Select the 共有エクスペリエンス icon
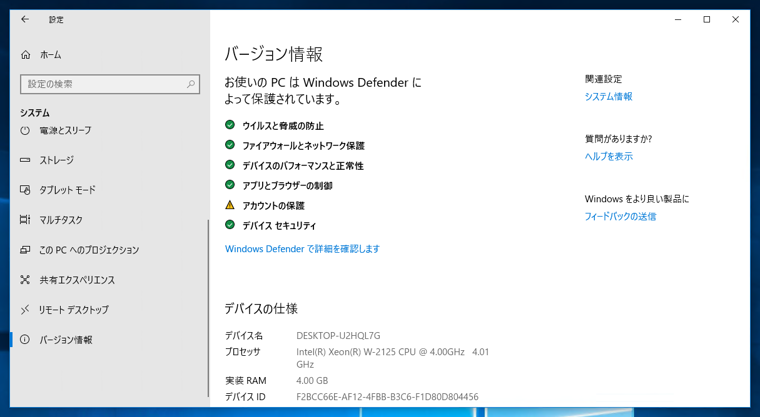The width and height of the screenshot is (760, 417). (x=25, y=280)
